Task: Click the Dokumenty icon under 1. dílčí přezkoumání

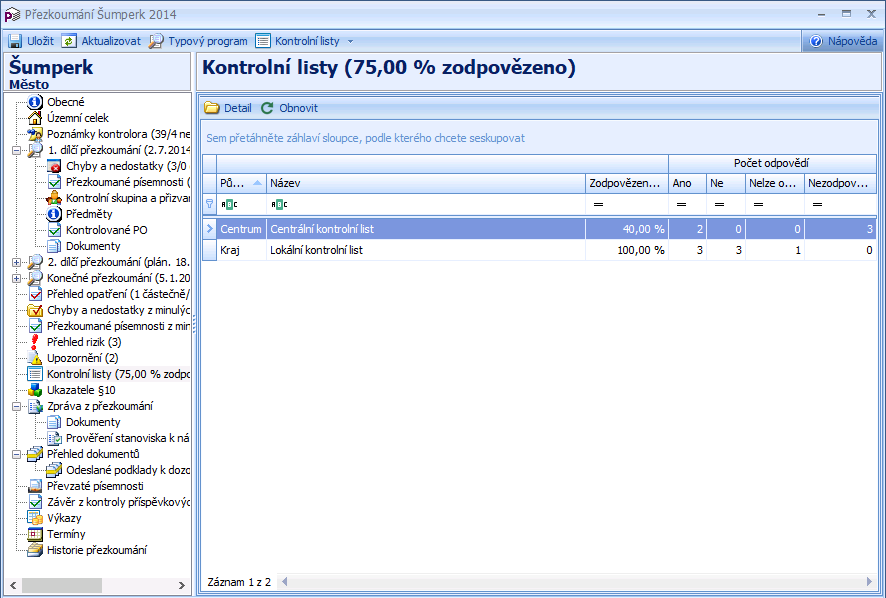Action: click(x=54, y=246)
